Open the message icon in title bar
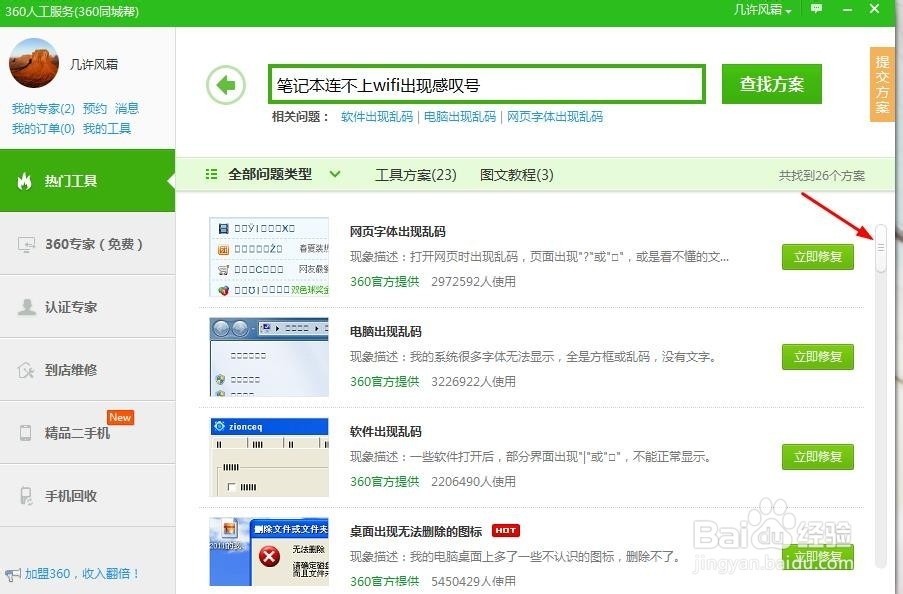This screenshot has height=594, width=903. coord(816,9)
